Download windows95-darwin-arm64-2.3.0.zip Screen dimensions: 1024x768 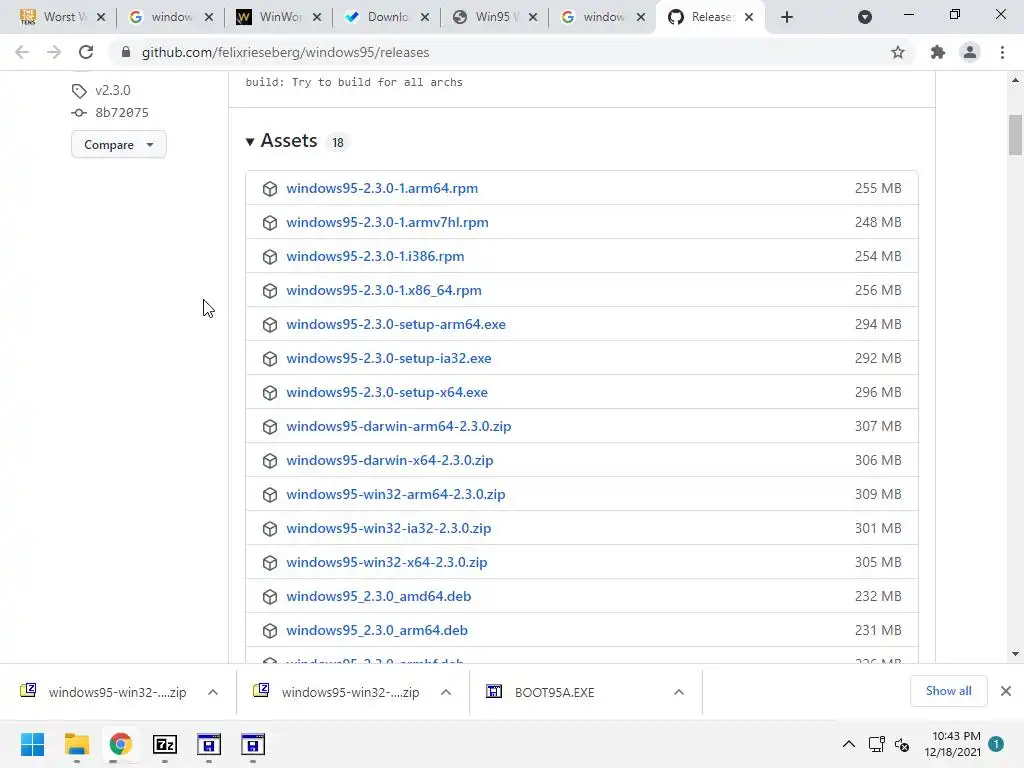398,426
